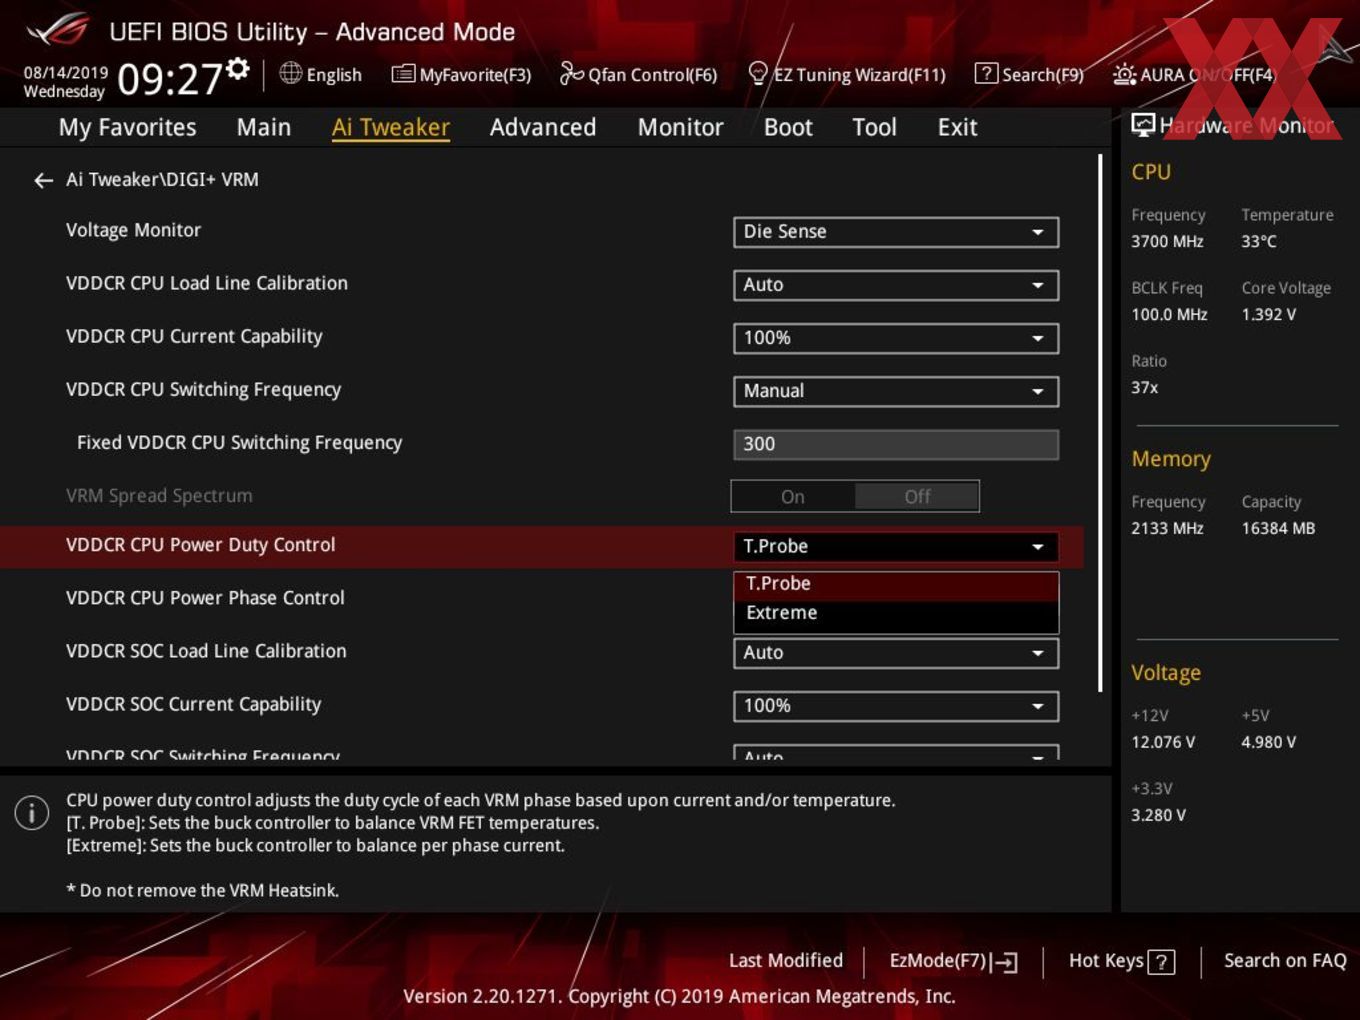Image resolution: width=1360 pixels, height=1020 pixels.
Task: Open the clock settings gear icon
Action: coord(237,68)
